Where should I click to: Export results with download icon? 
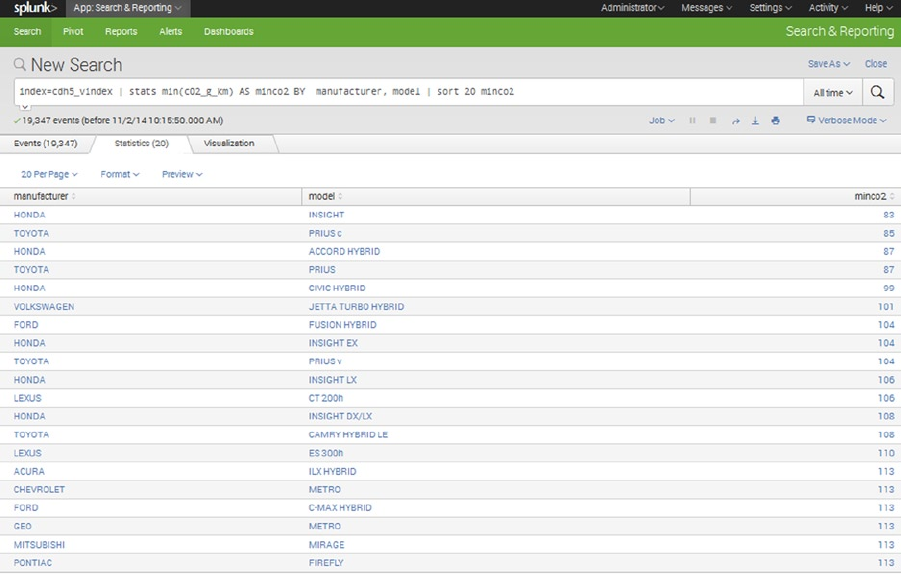pos(755,121)
